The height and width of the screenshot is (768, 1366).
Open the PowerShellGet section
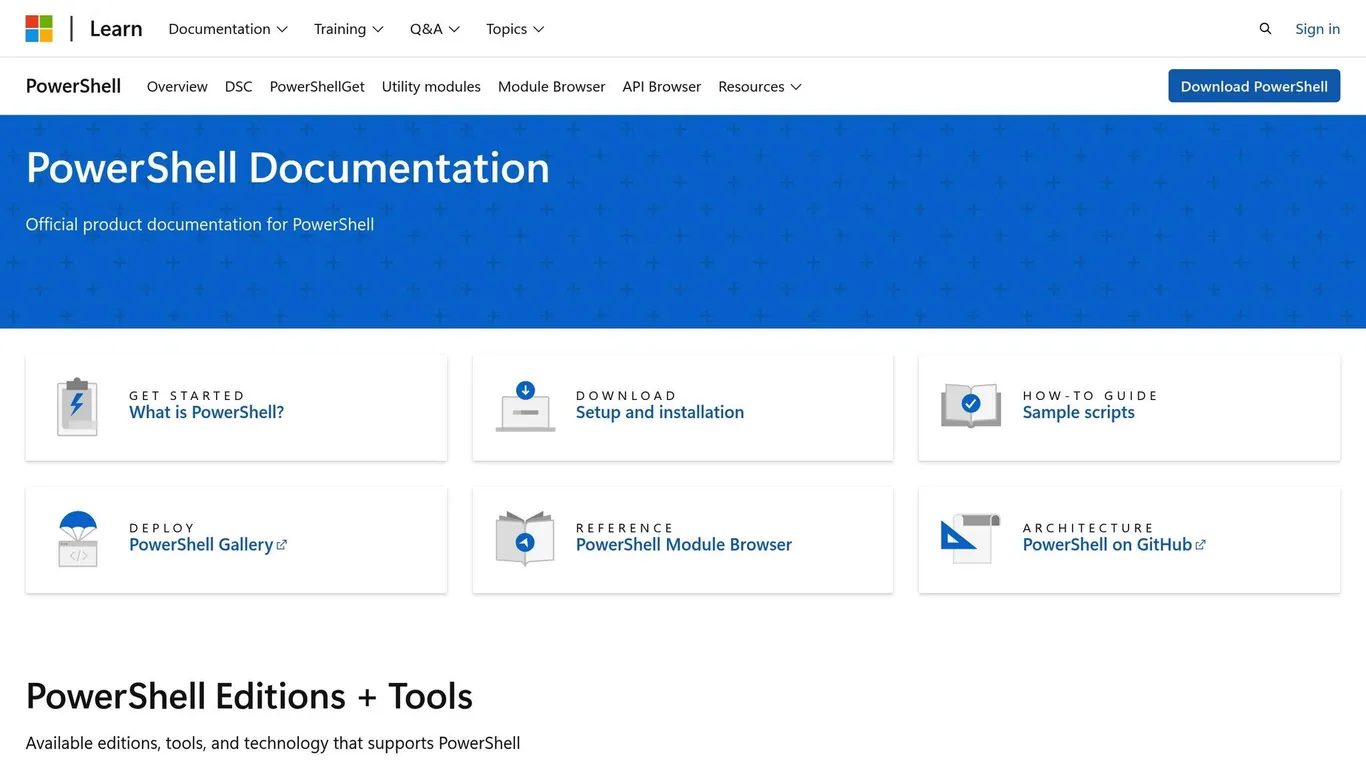(317, 87)
